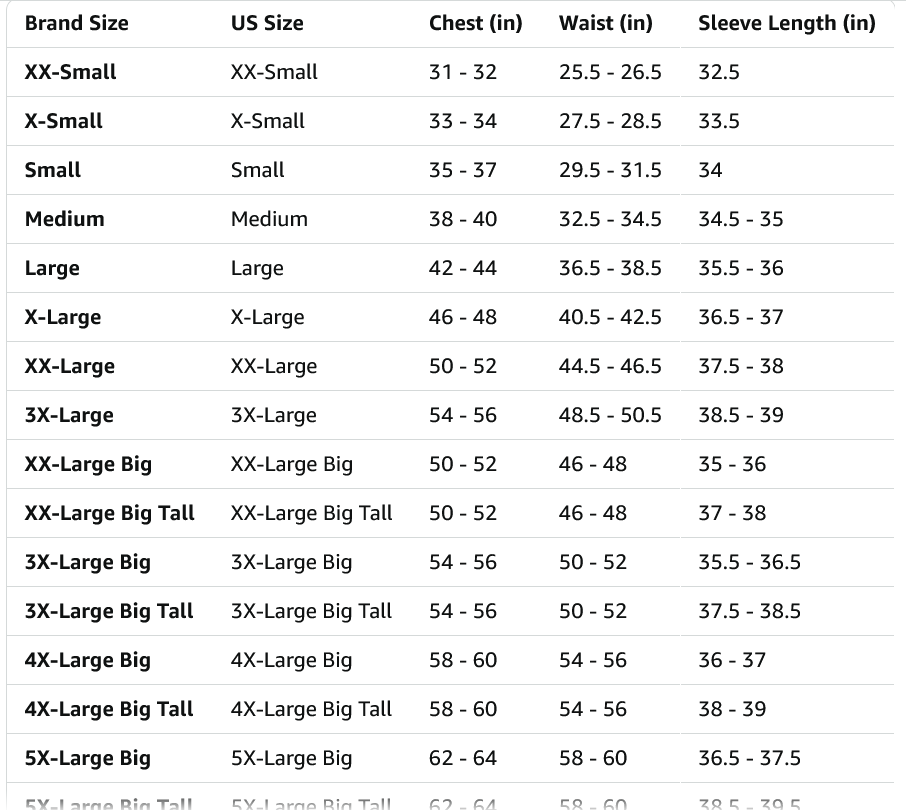Click the Chest (in) column header
This screenshot has height=810, width=906.
[x=475, y=23]
